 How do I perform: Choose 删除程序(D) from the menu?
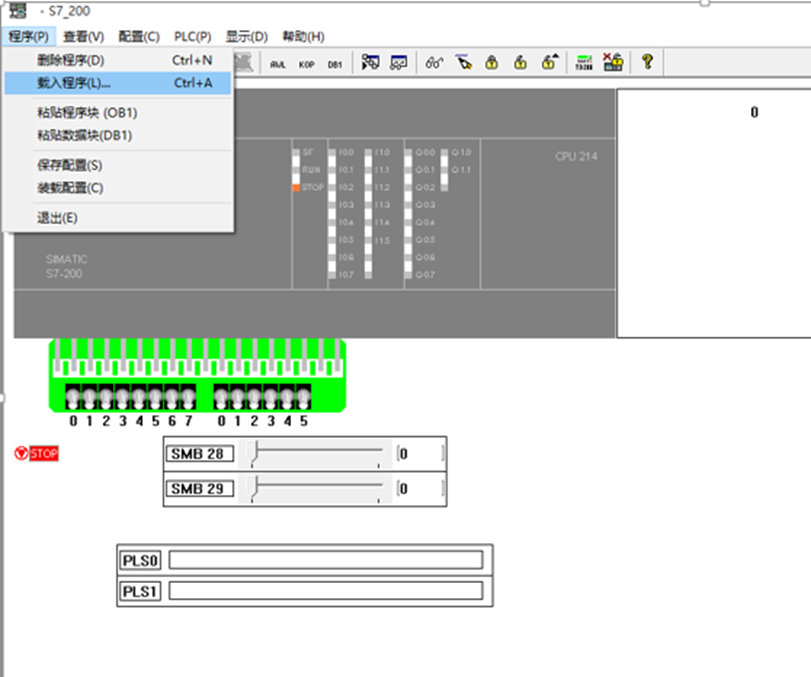(x=118, y=61)
